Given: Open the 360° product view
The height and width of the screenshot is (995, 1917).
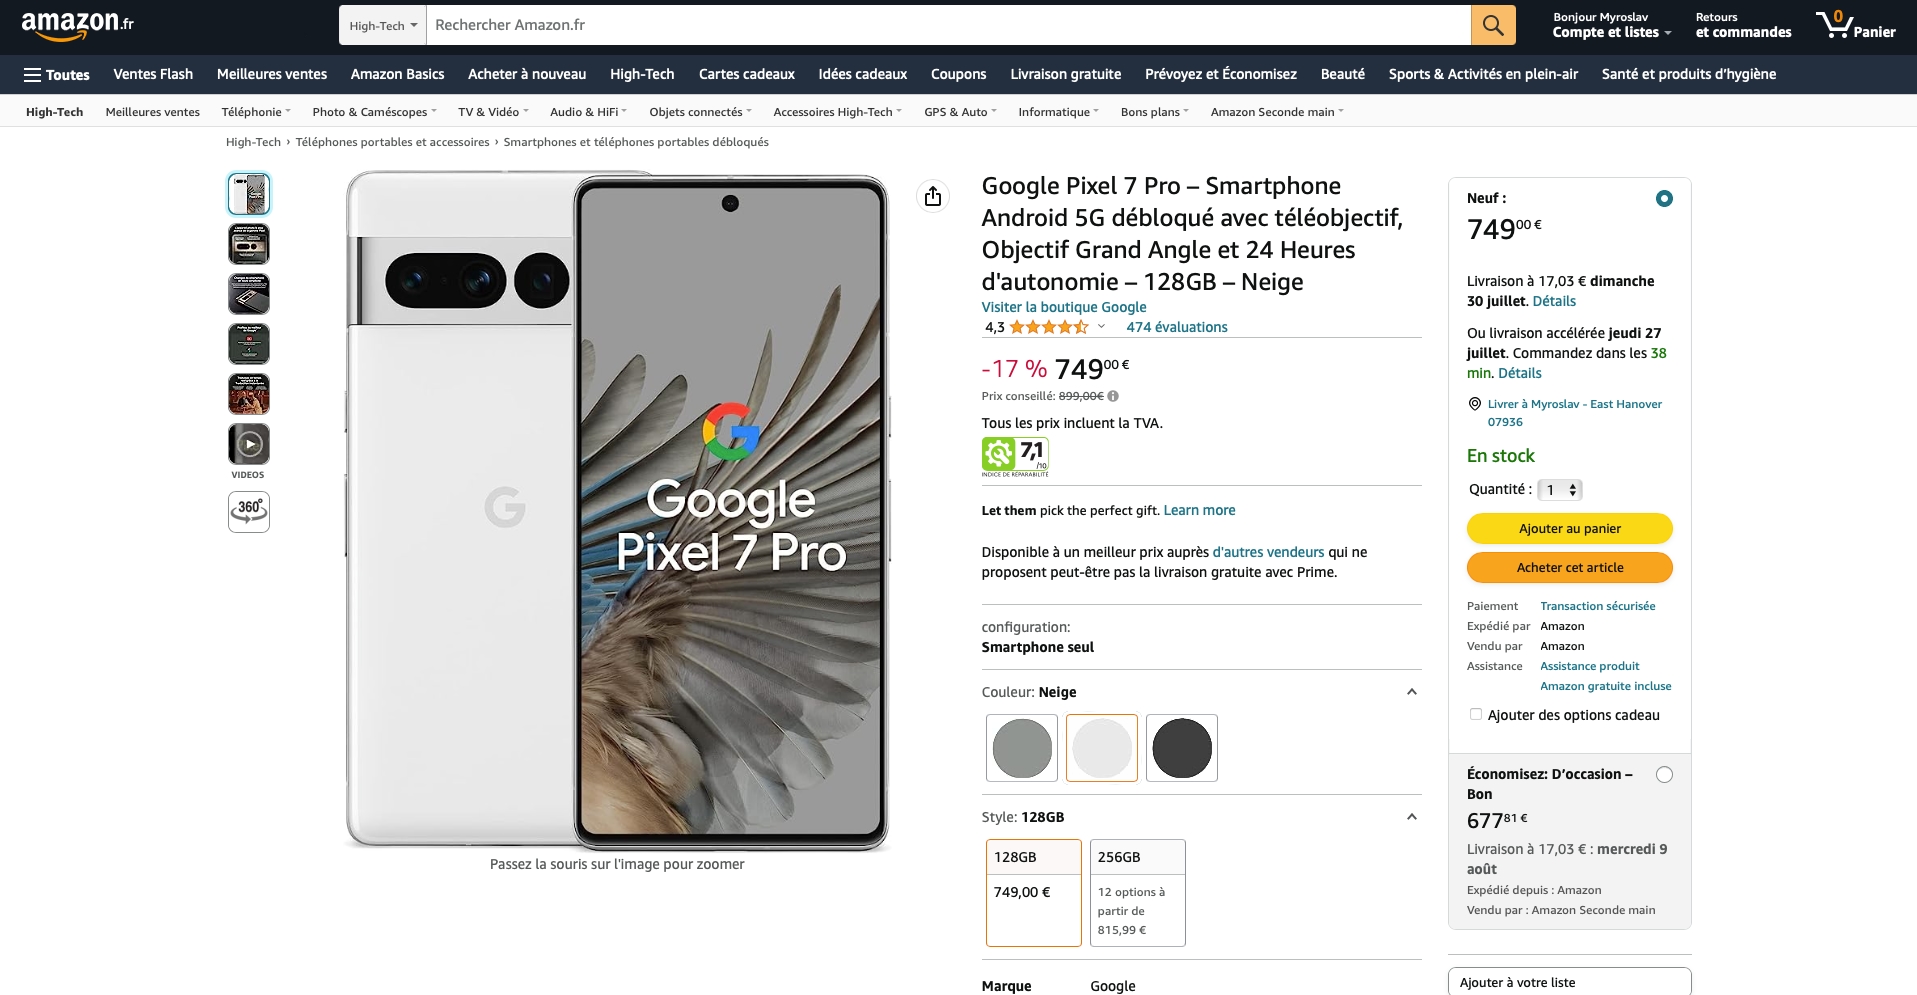Looking at the screenshot, I should point(249,511).
